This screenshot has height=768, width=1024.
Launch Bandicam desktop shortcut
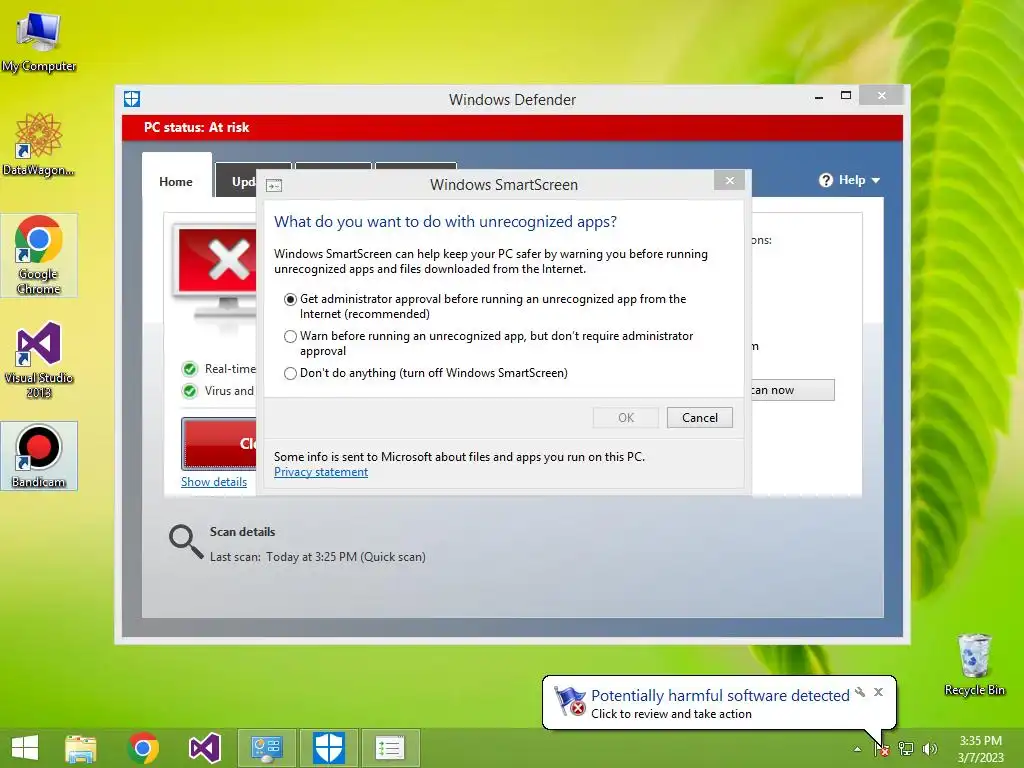[x=39, y=456]
